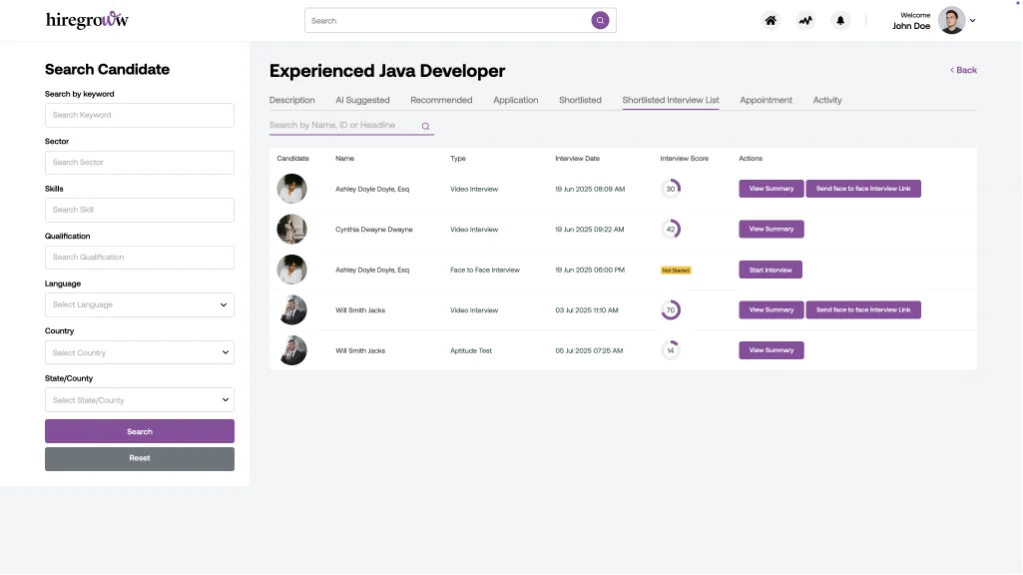Open the notifications bell icon

840,20
